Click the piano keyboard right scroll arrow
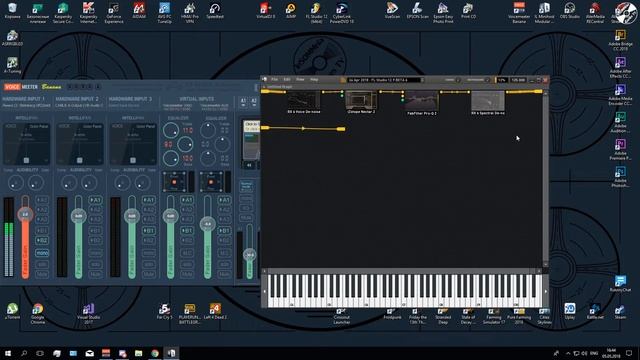 [x=546, y=291]
